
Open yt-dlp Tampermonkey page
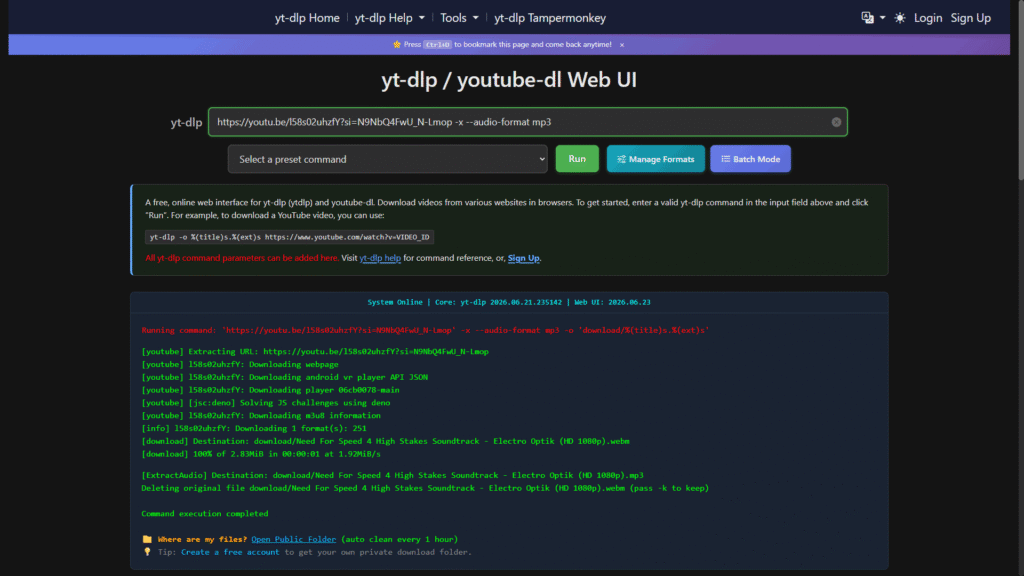(x=550, y=18)
